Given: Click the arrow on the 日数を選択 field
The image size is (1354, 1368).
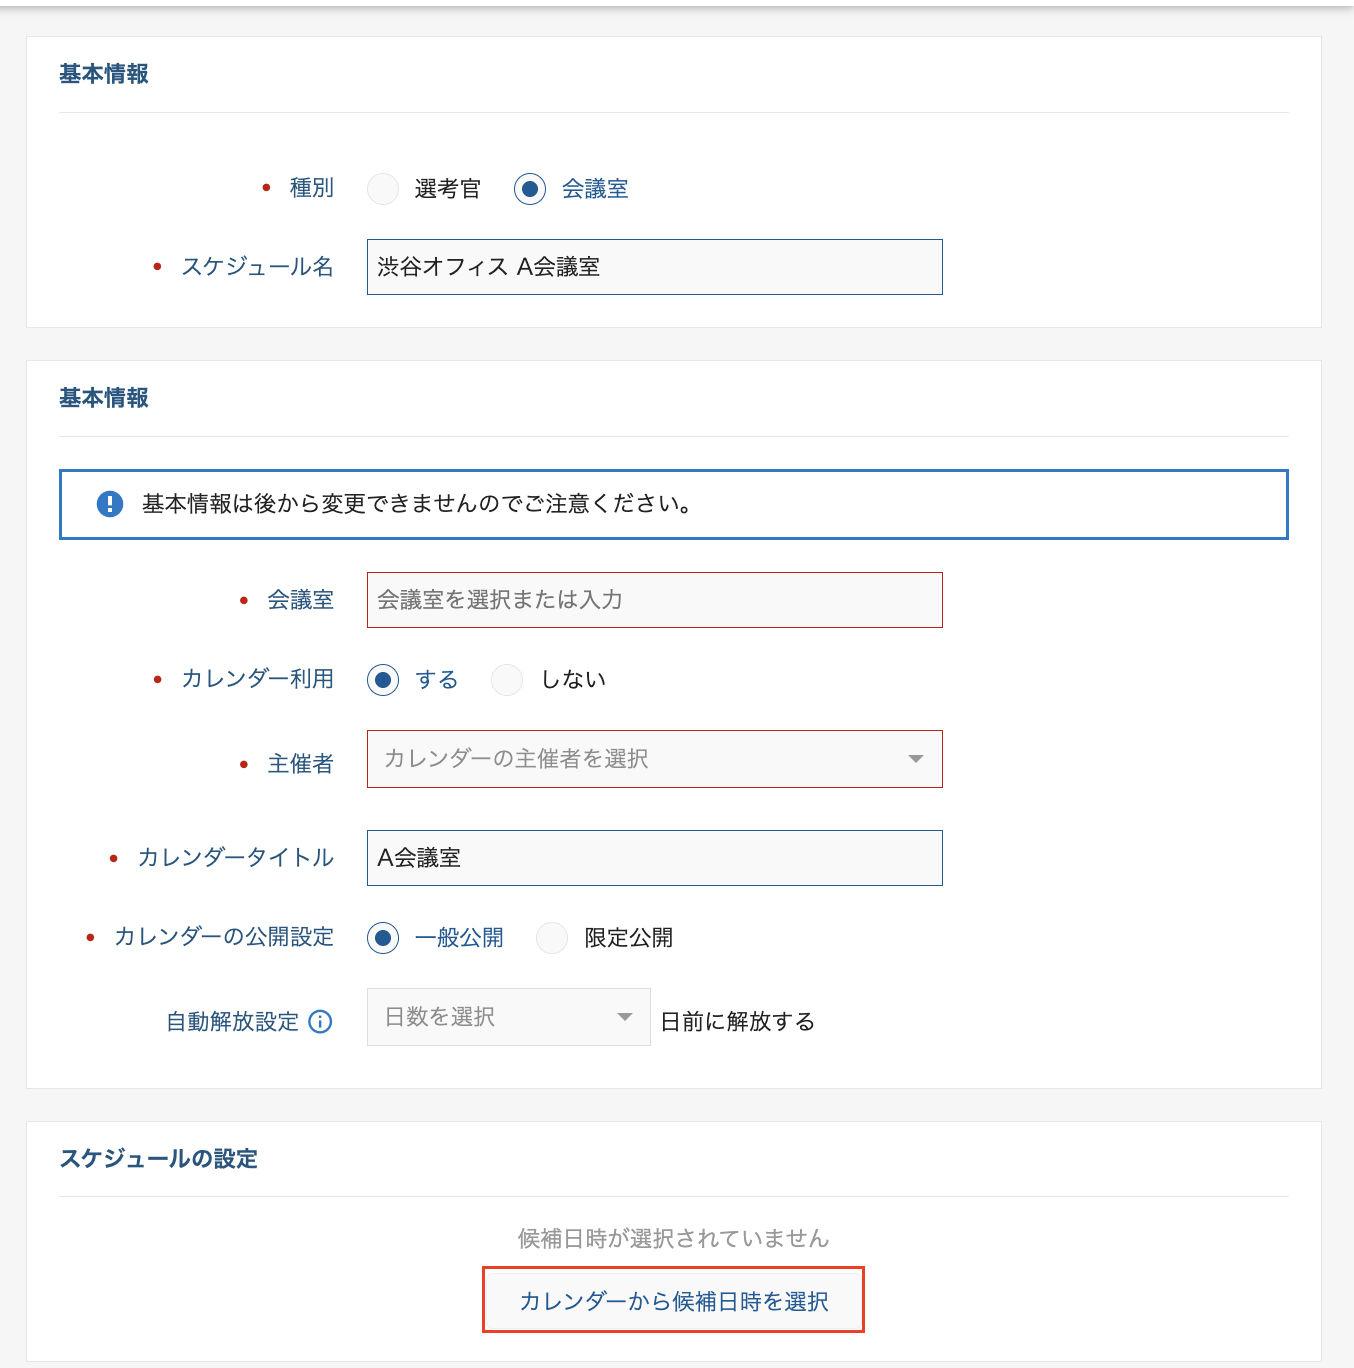Looking at the screenshot, I should (x=625, y=1017).
